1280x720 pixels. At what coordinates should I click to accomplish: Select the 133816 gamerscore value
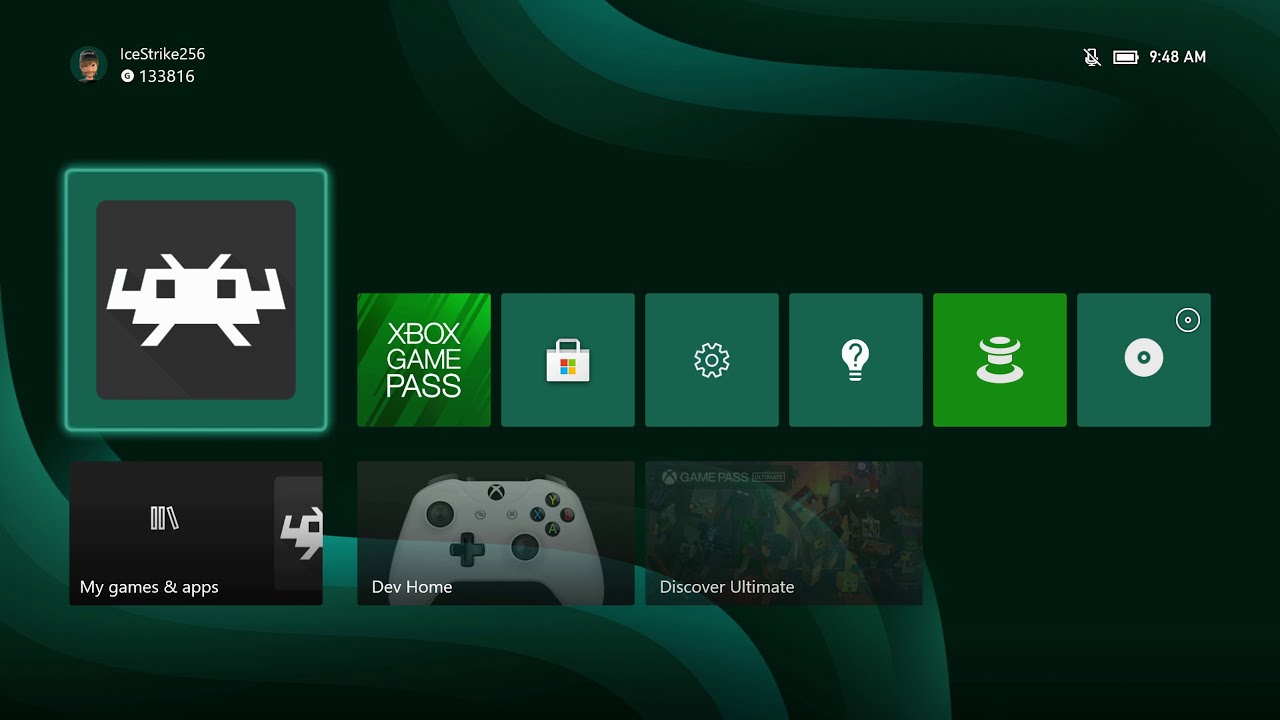click(x=167, y=76)
